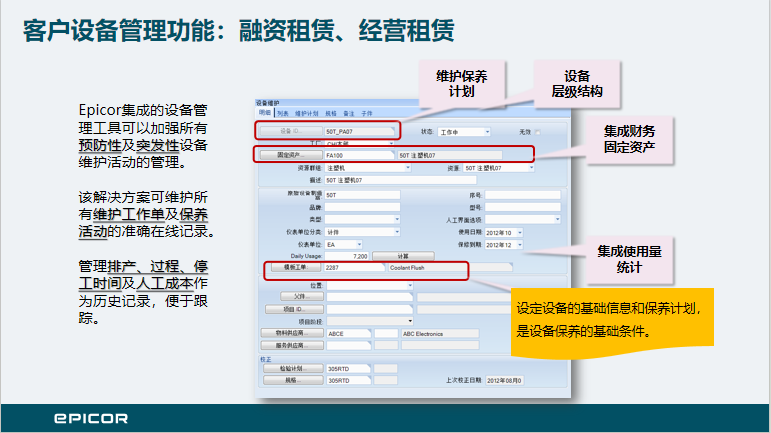The width and height of the screenshot is (771, 433).
Task: Toggle the 无效 checkbox
Action: [537, 132]
